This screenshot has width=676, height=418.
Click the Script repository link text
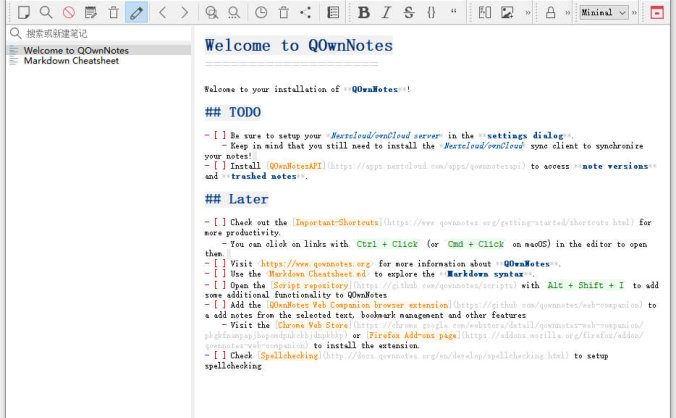[x=310, y=285]
